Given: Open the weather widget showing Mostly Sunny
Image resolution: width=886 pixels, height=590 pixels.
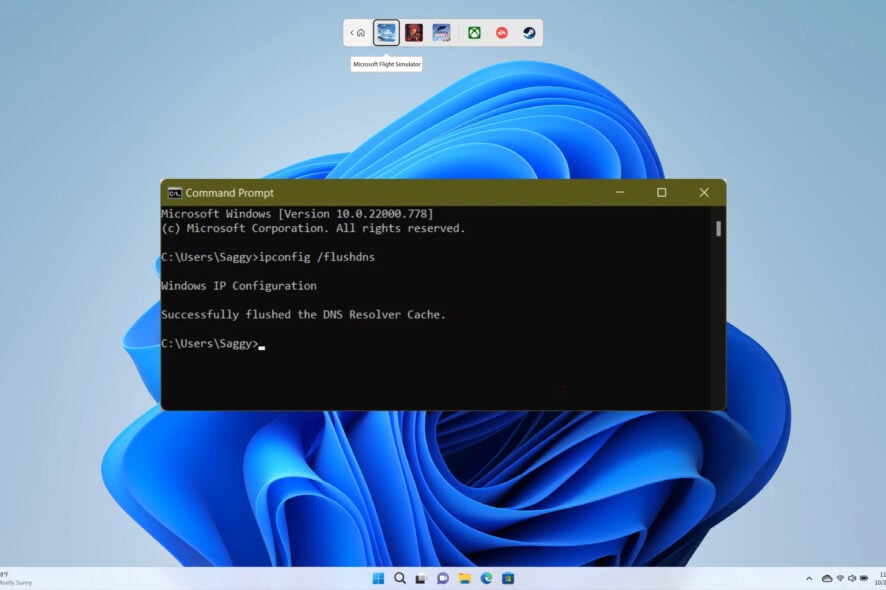Looking at the screenshot, I should coord(15,578).
